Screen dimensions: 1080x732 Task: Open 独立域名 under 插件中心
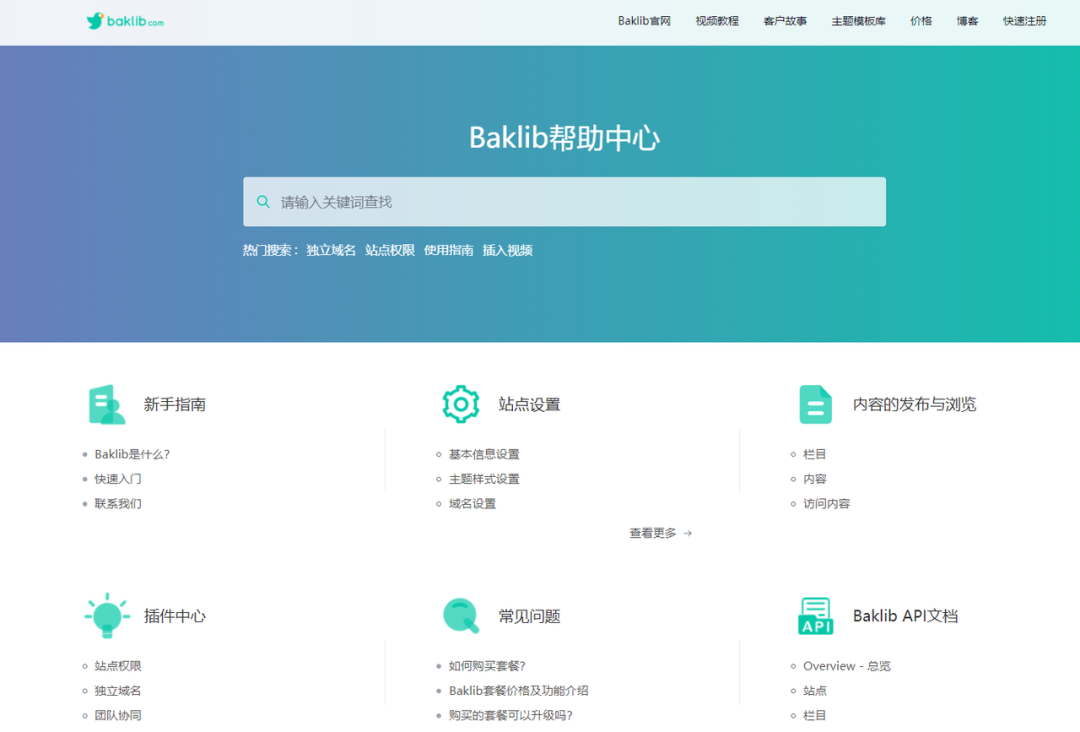click(x=118, y=691)
